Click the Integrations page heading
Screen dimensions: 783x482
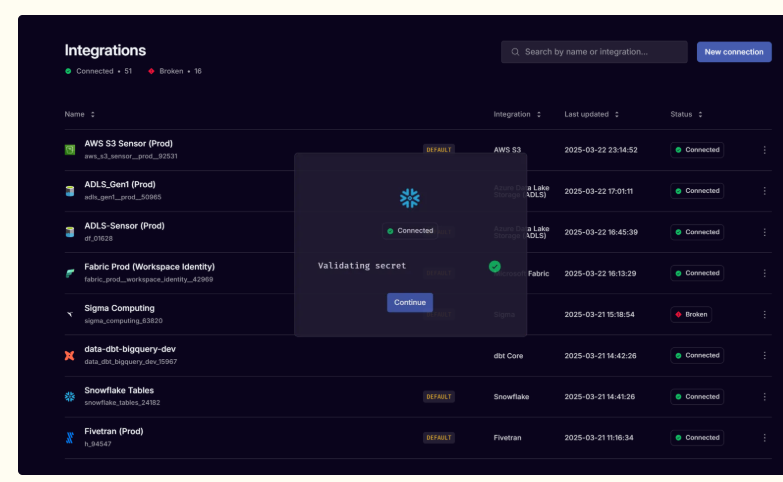coord(105,50)
